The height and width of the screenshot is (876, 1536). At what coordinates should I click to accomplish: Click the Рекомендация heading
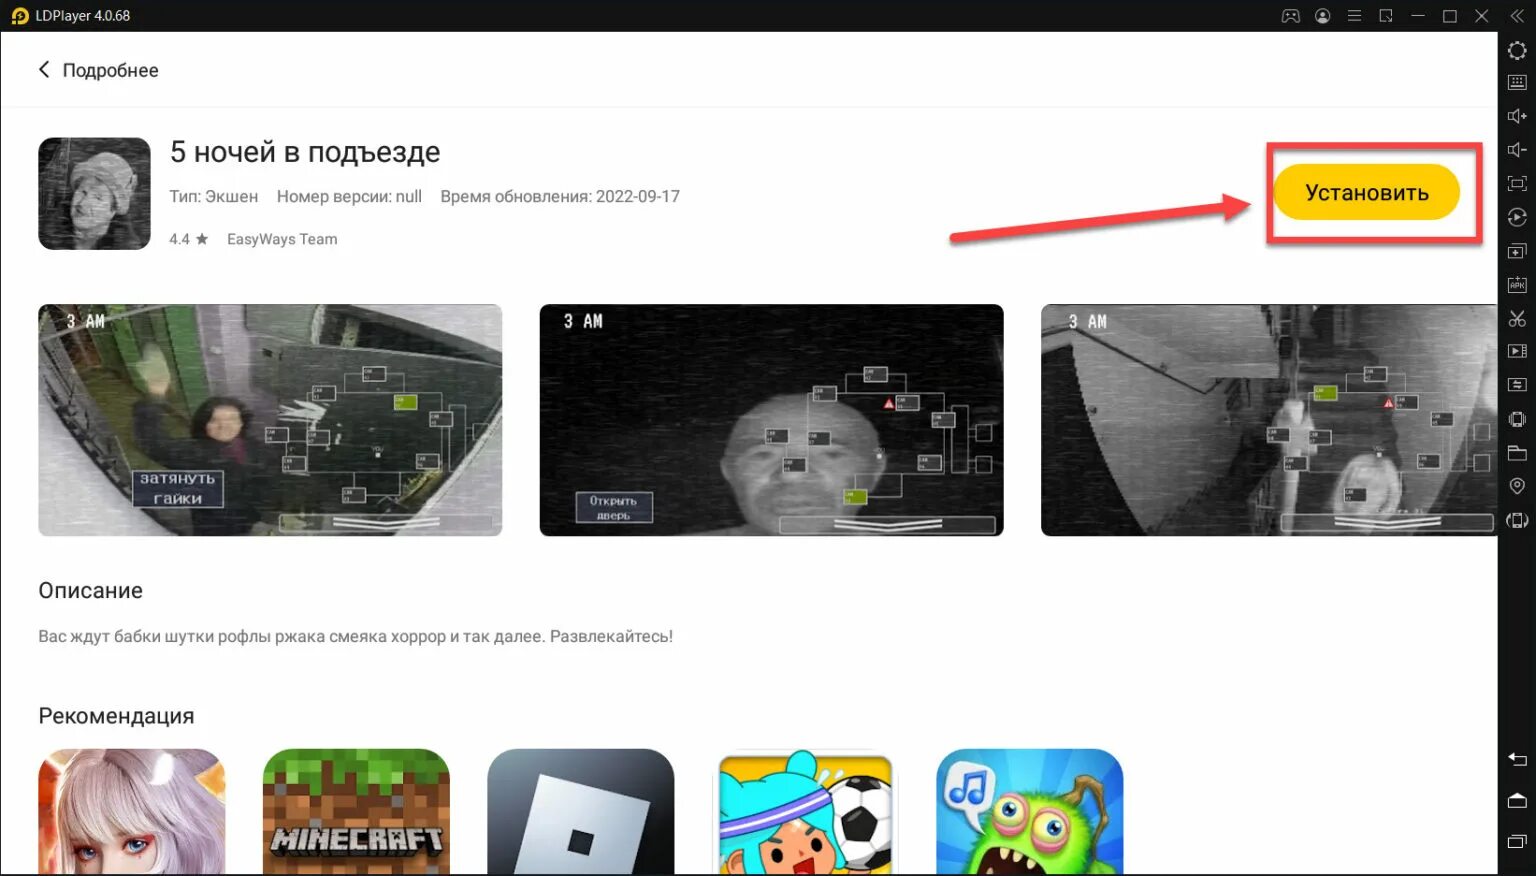pyautogui.click(x=116, y=716)
